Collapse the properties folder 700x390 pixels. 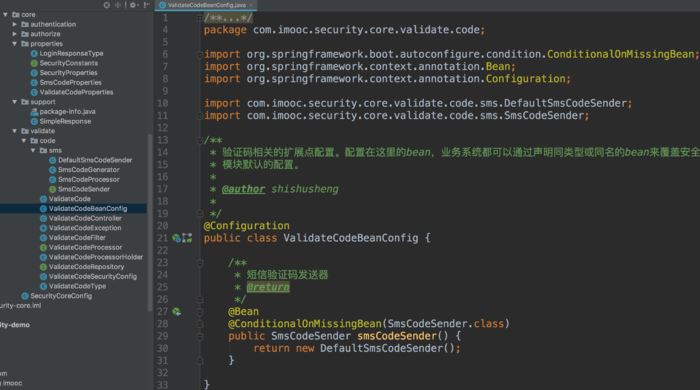[x=15, y=44]
